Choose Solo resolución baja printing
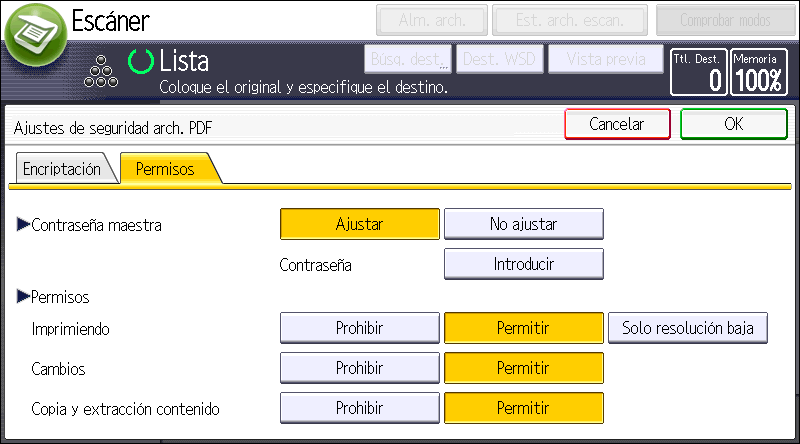800x444 pixels. coord(688,328)
